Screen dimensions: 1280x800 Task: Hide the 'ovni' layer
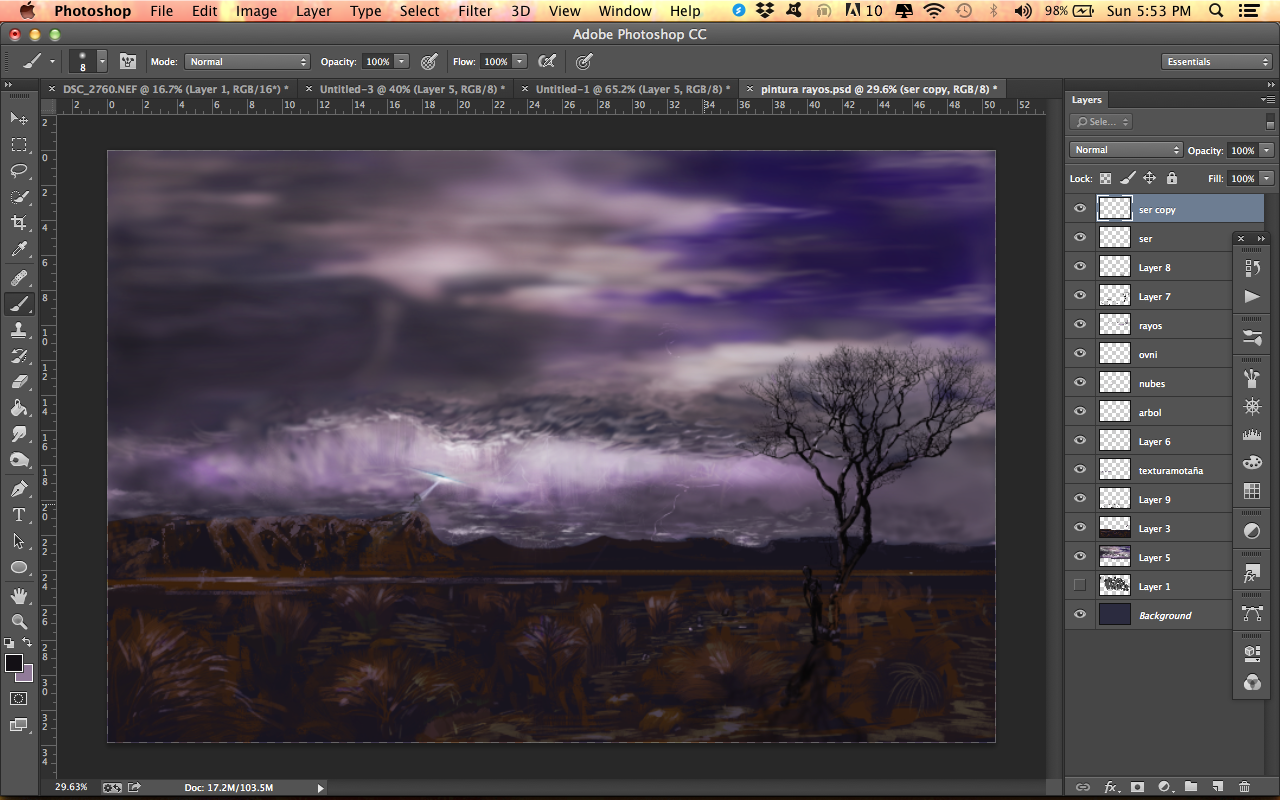pos(1079,354)
